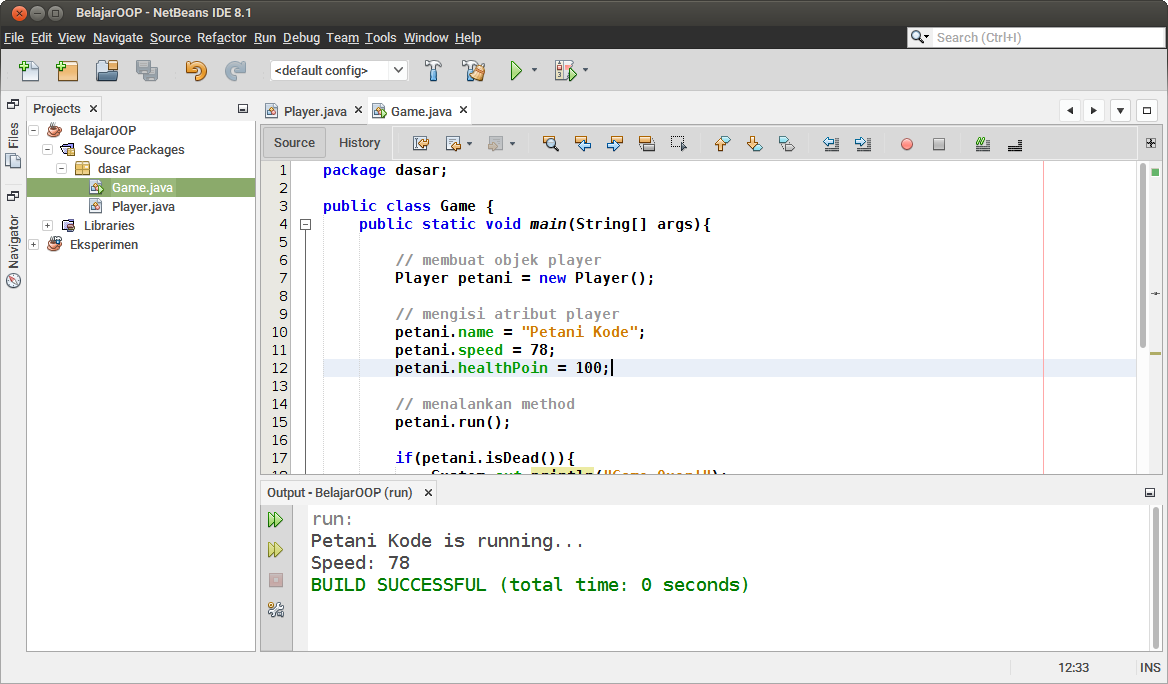The height and width of the screenshot is (684, 1168).
Task: Build the project using the hammer icon
Action: tap(432, 70)
